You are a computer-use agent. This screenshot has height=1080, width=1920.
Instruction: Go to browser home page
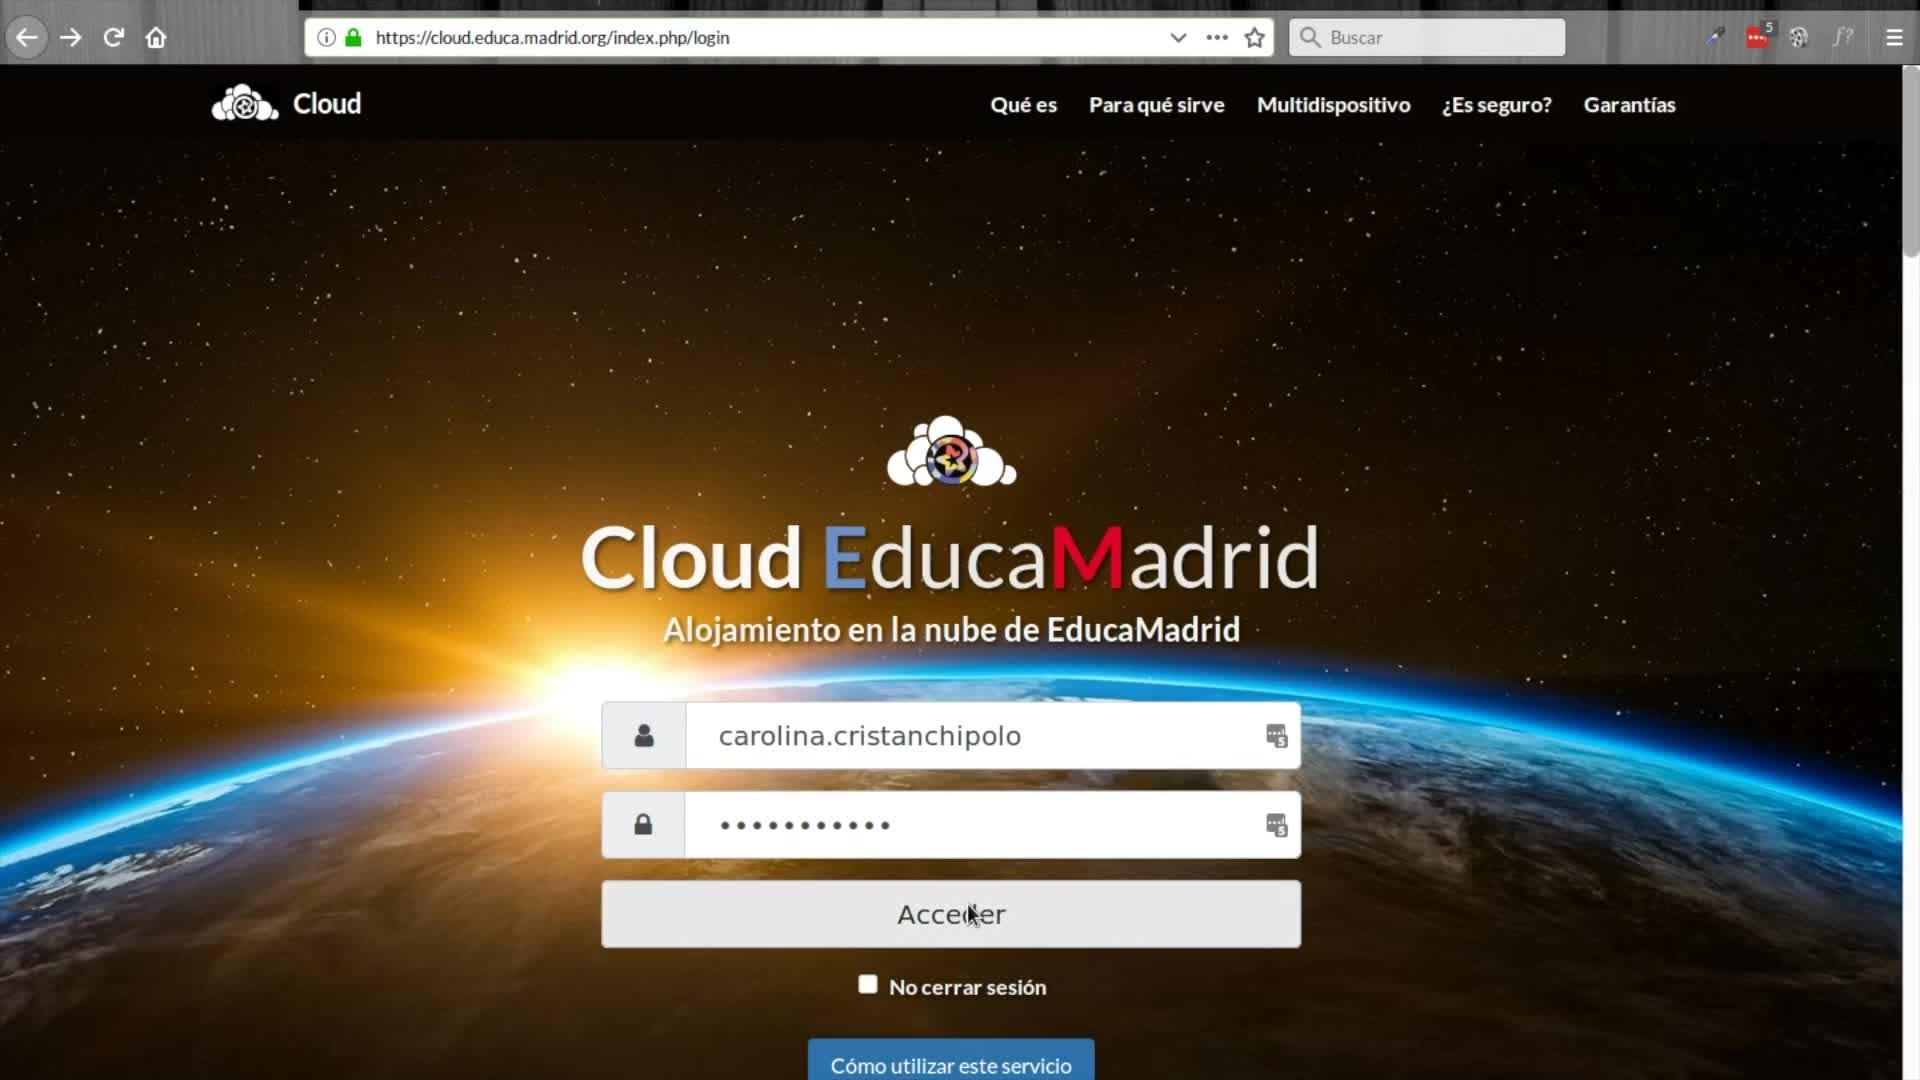pyautogui.click(x=156, y=38)
